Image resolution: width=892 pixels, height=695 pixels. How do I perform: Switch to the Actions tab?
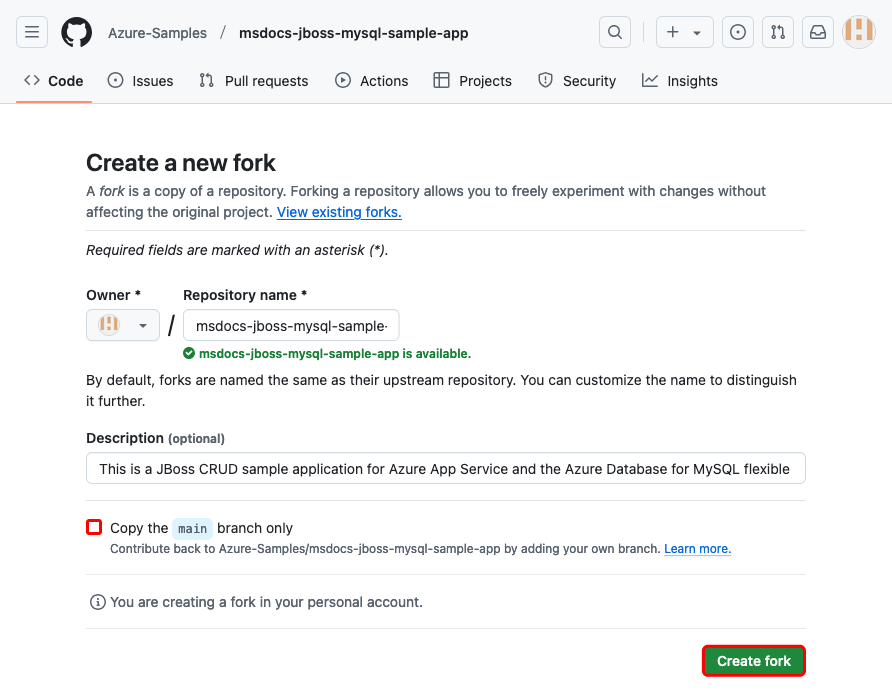[371, 80]
